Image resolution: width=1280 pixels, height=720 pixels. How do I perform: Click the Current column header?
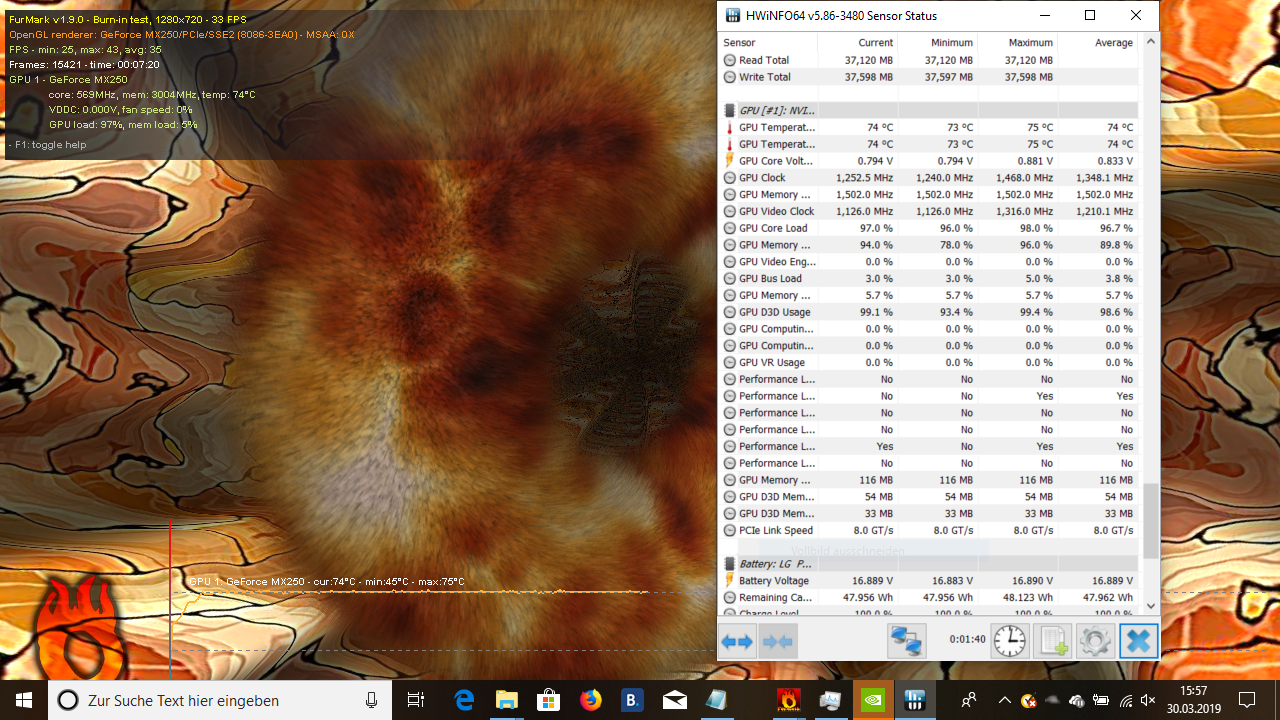[857, 42]
